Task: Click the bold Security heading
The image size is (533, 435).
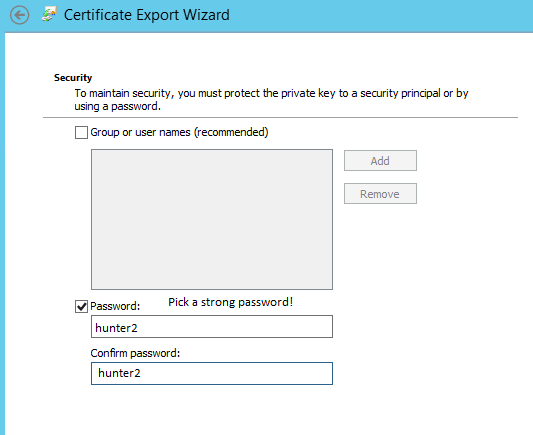Action: [73, 78]
